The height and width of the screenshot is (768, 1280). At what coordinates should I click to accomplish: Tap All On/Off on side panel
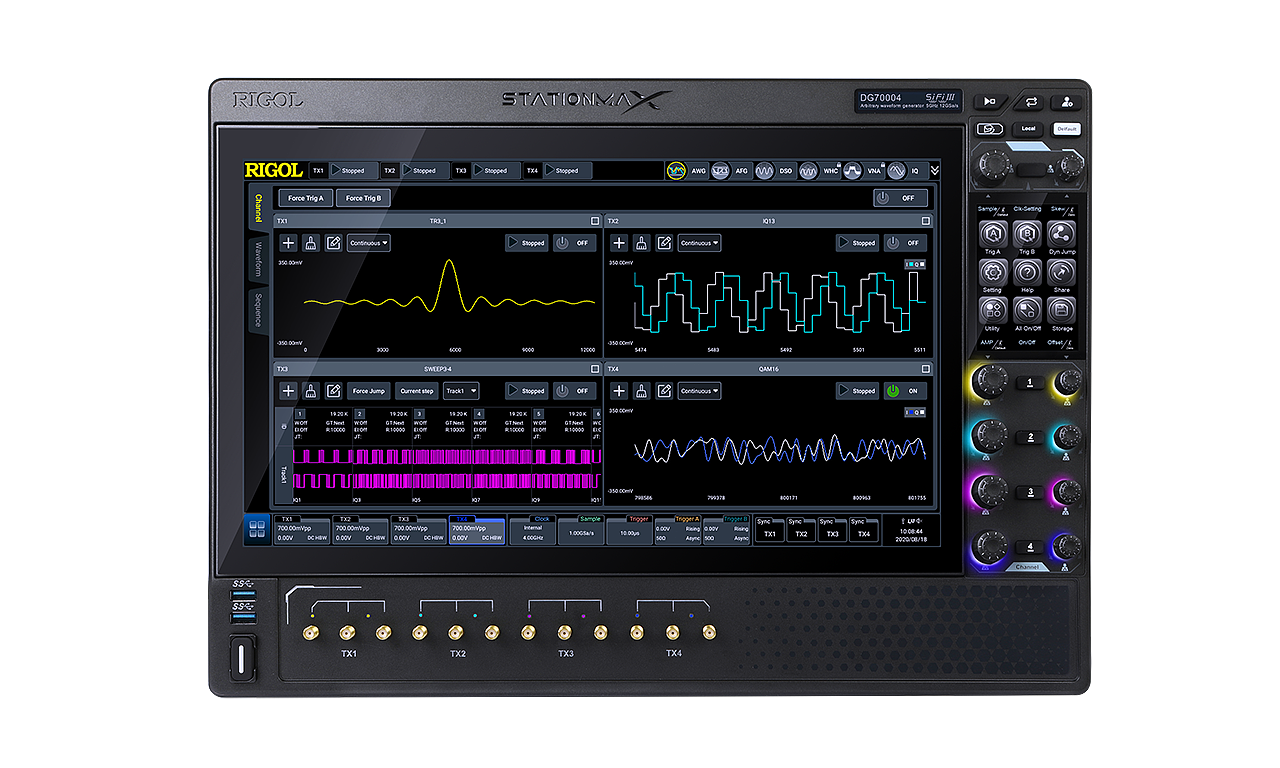pyautogui.click(x=1027, y=310)
